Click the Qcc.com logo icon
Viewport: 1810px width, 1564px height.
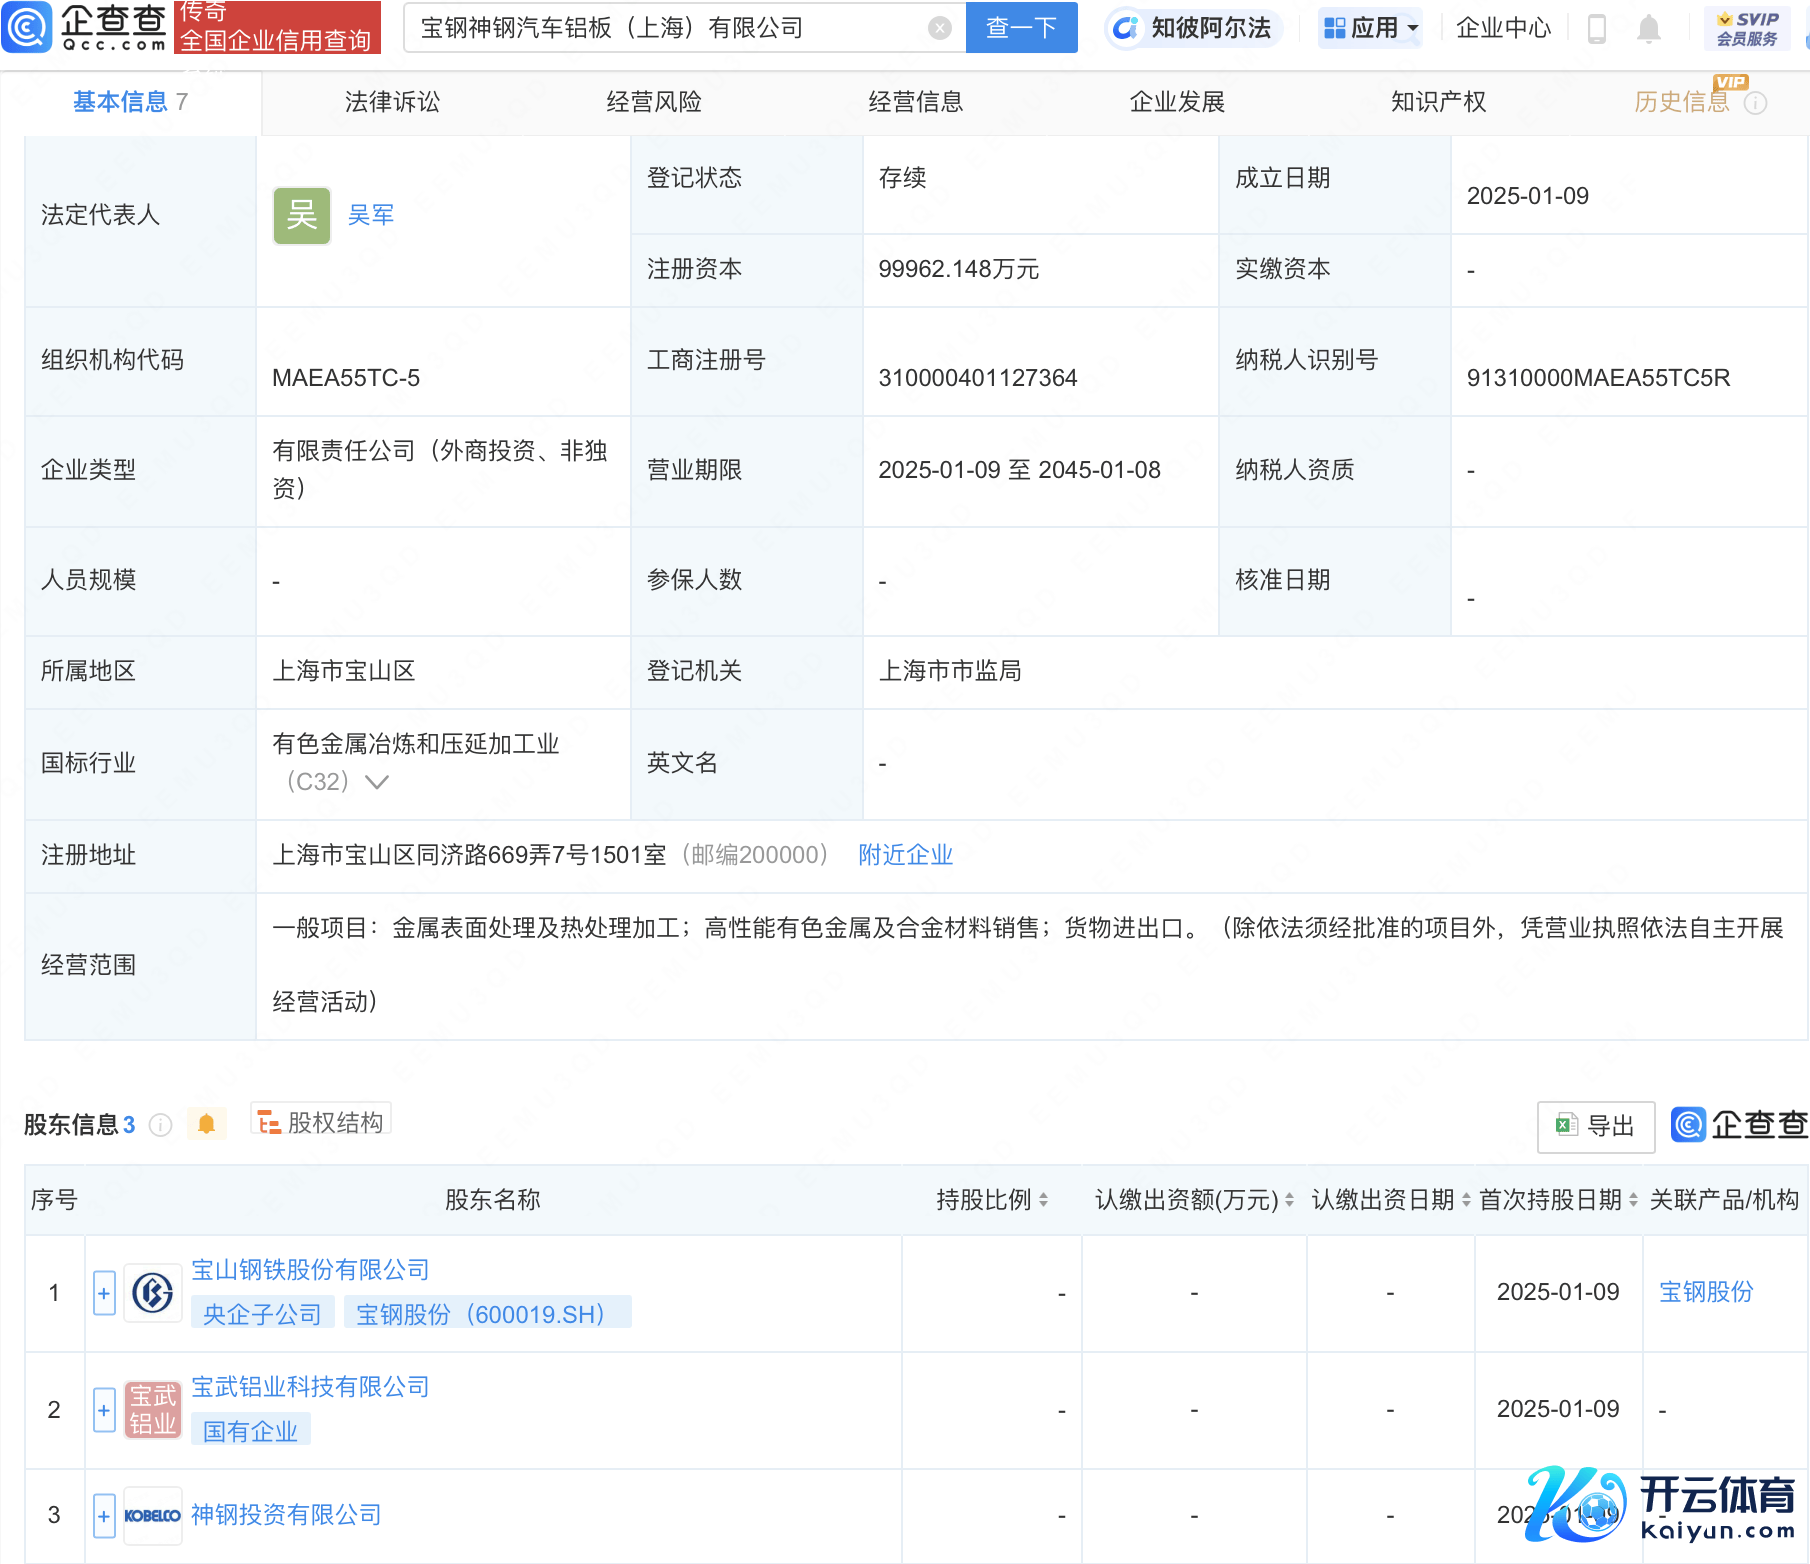coord(27,27)
